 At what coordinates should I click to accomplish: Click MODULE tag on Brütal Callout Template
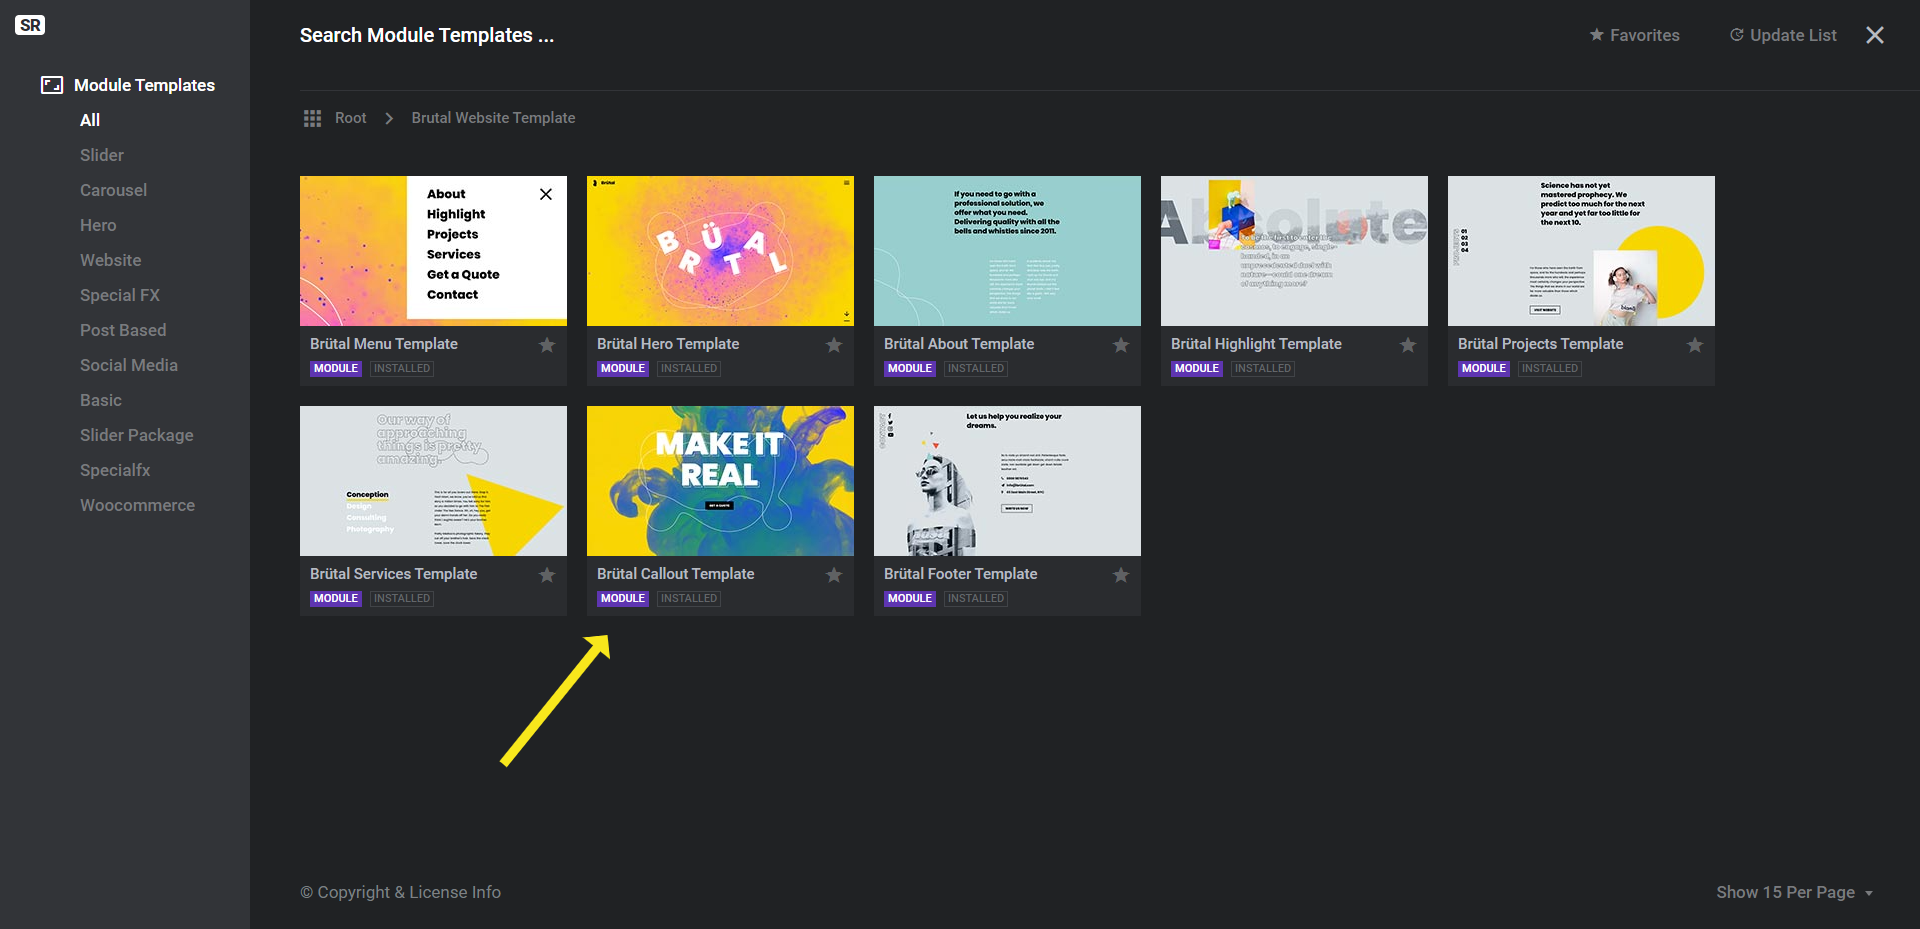pyautogui.click(x=623, y=598)
